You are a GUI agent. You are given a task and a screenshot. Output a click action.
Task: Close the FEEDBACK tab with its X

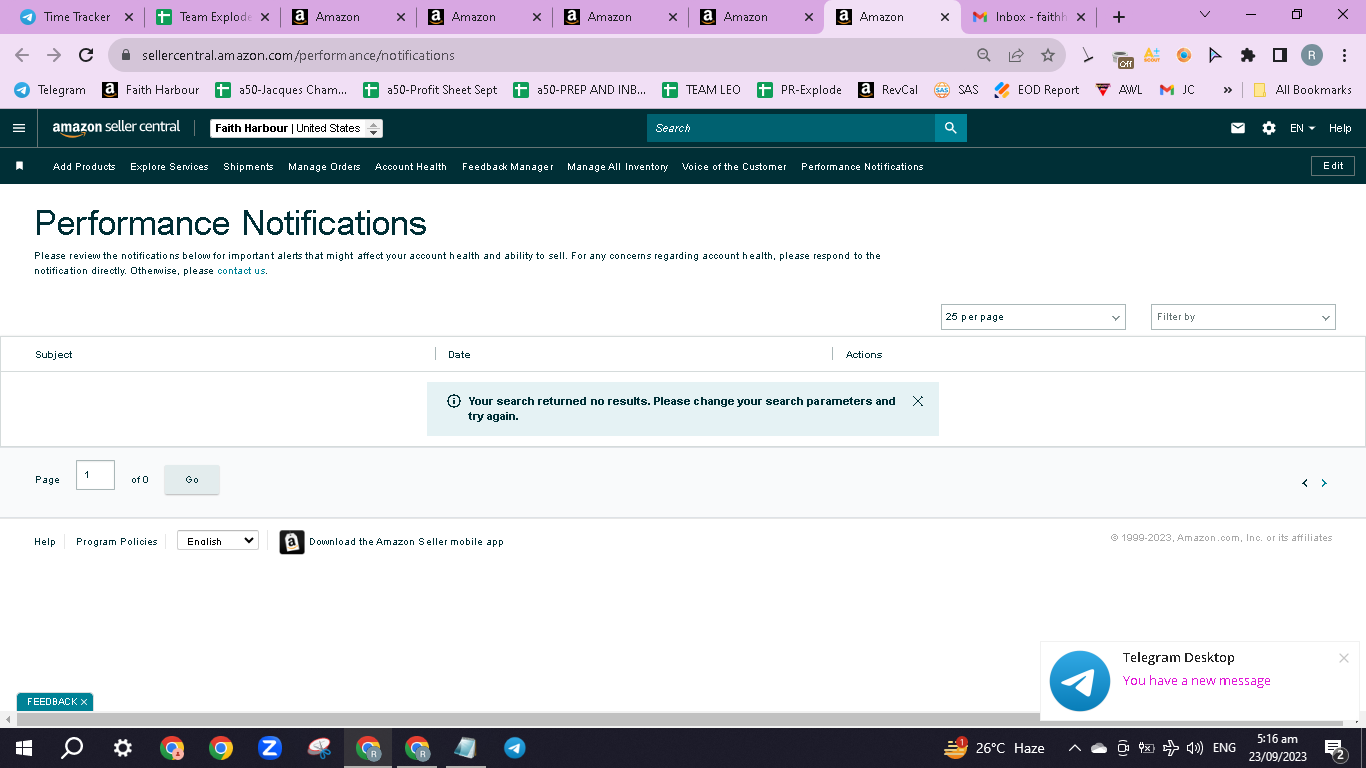(84, 702)
